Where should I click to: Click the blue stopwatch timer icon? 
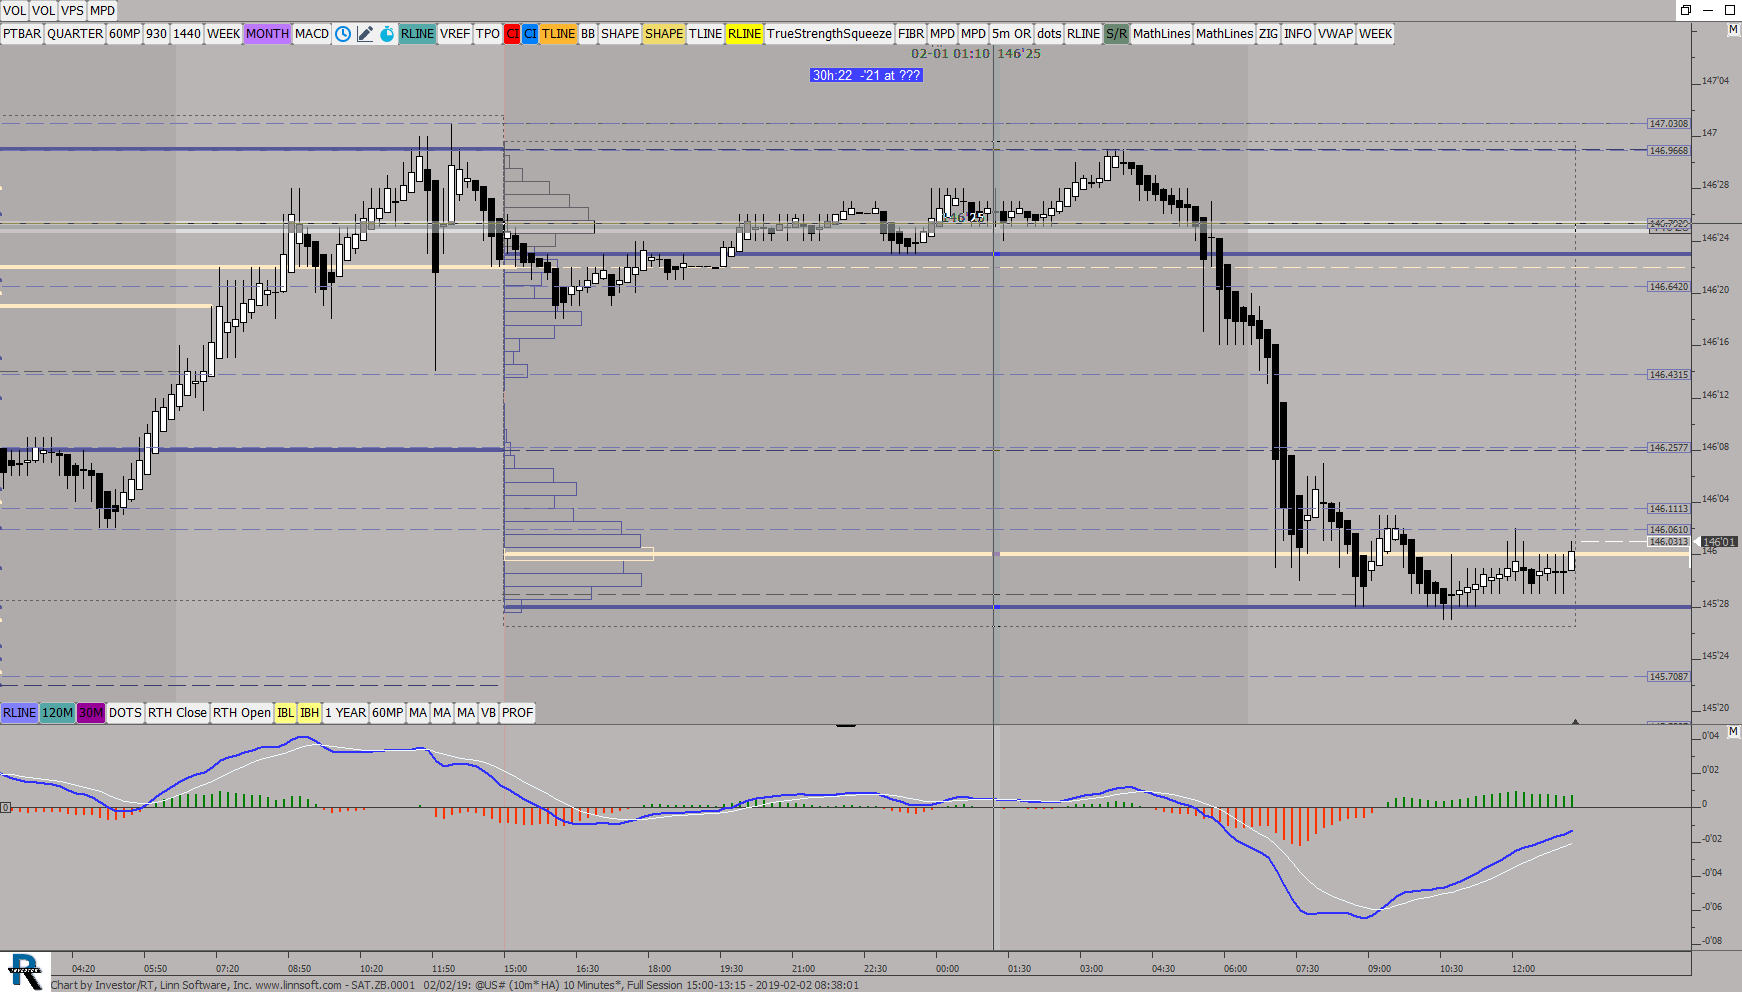tap(387, 34)
